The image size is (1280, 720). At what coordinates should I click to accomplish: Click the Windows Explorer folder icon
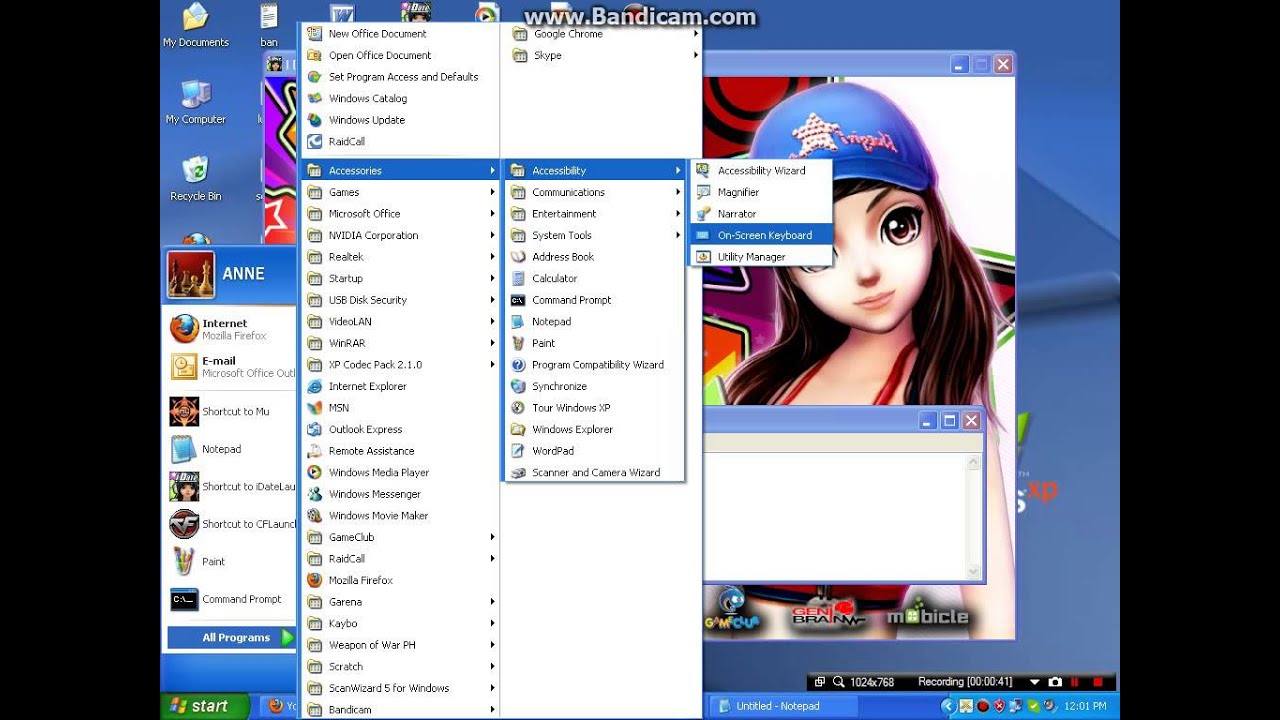tap(518, 429)
